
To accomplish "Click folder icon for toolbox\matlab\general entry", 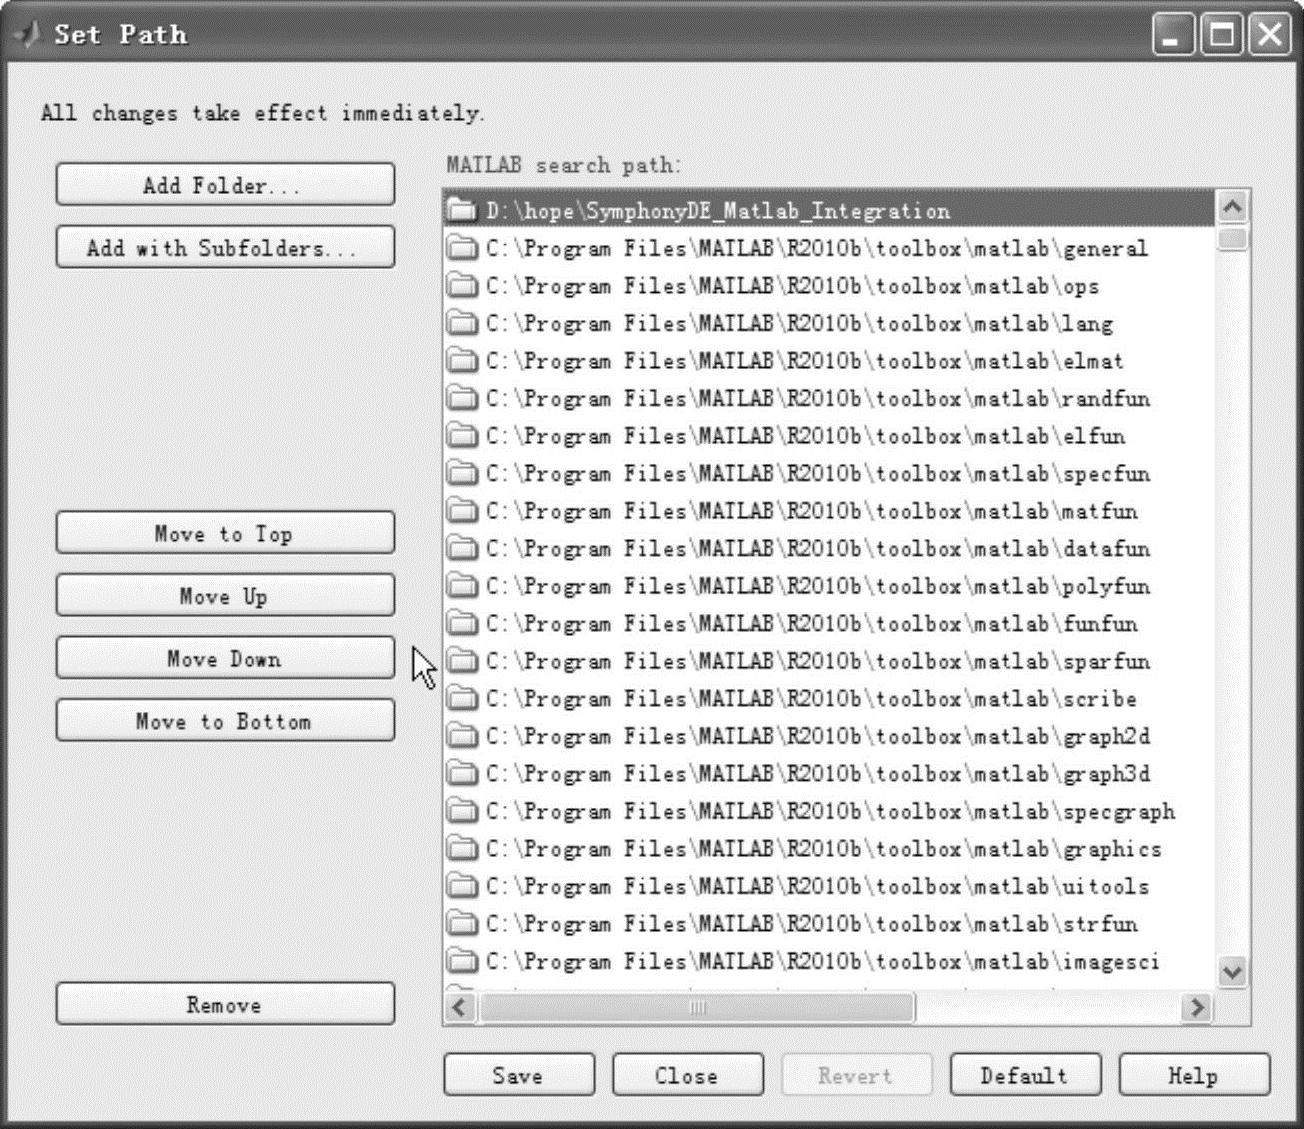I will coord(461,248).
